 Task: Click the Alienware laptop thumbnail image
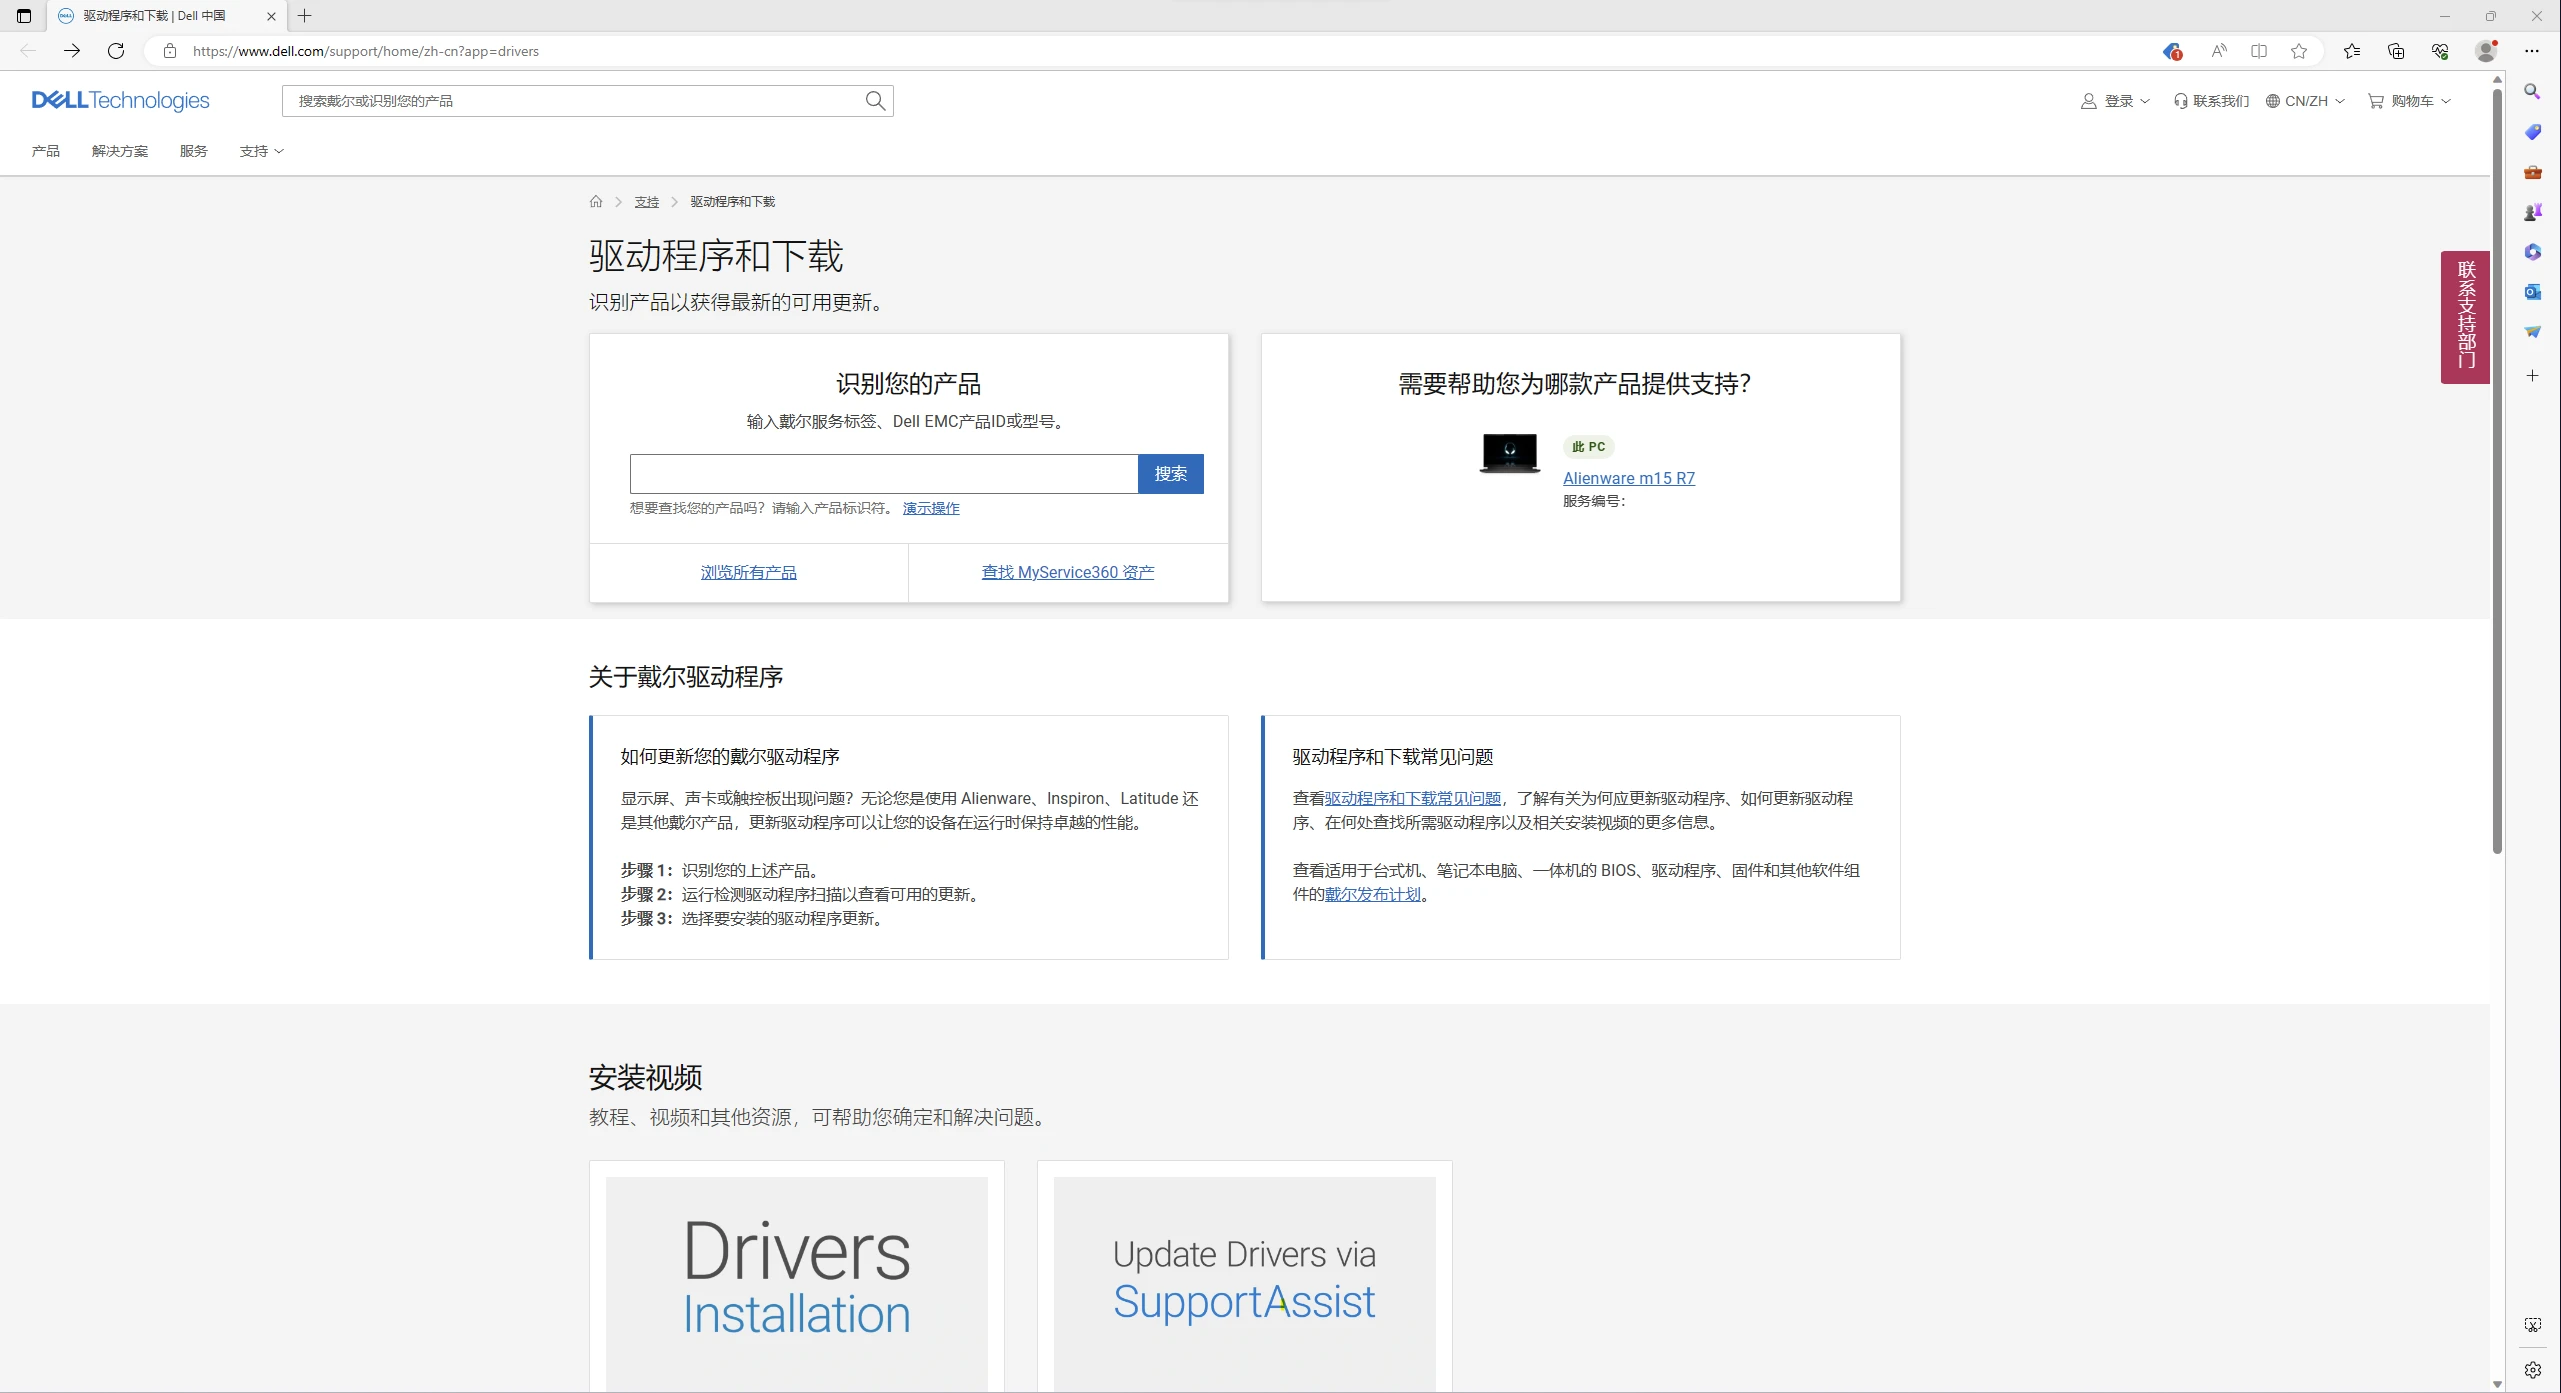[1510, 453]
